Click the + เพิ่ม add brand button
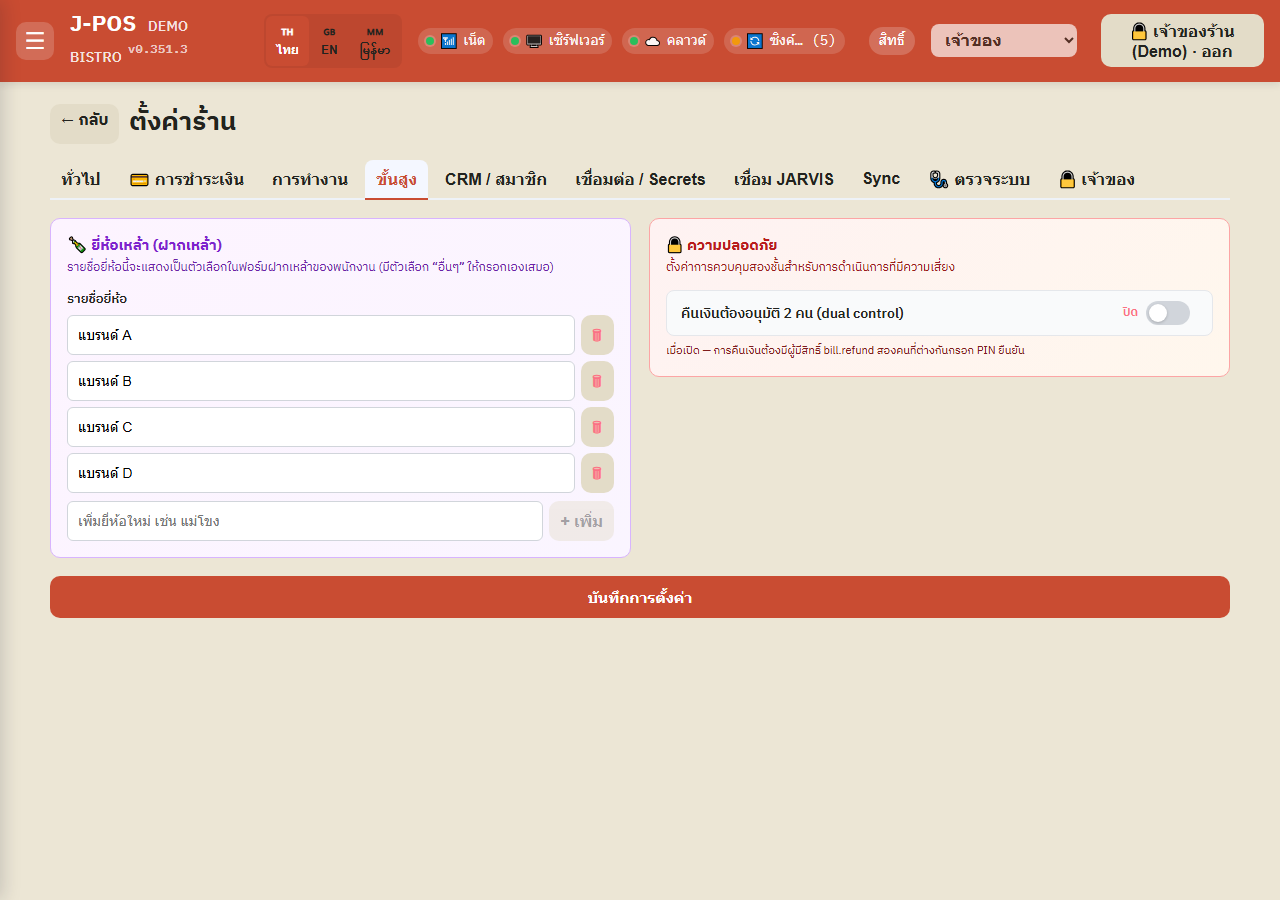The height and width of the screenshot is (900, 1280). (x=581, y=521)
